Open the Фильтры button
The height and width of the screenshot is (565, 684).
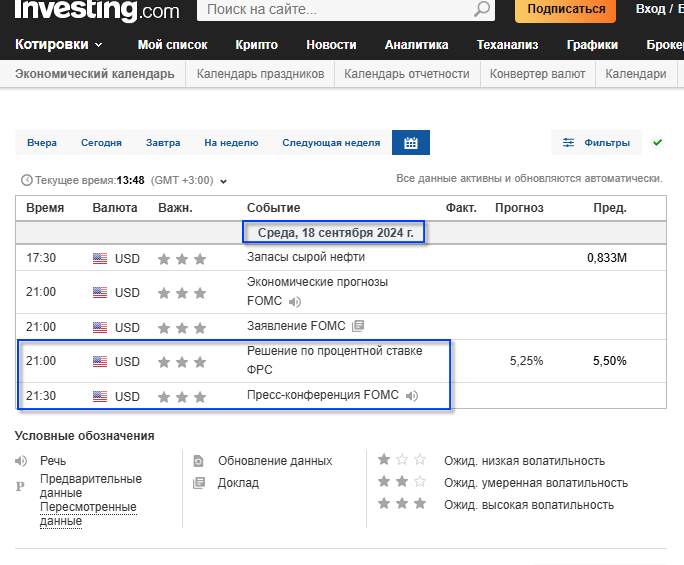click(596, 143)
